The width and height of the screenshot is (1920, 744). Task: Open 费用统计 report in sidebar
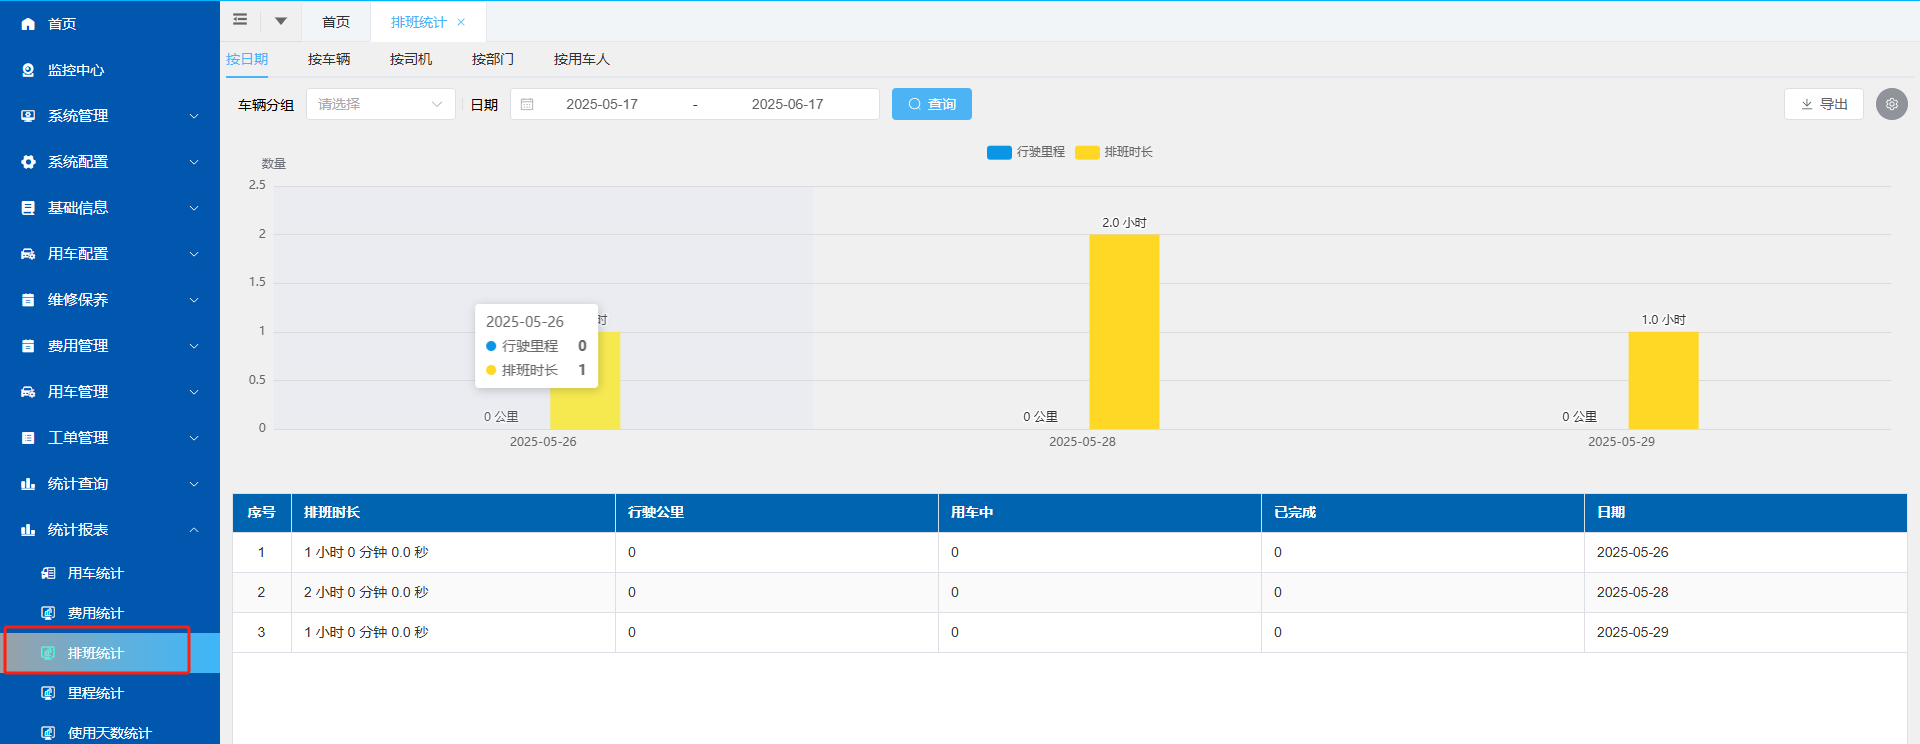coord(95,613)
